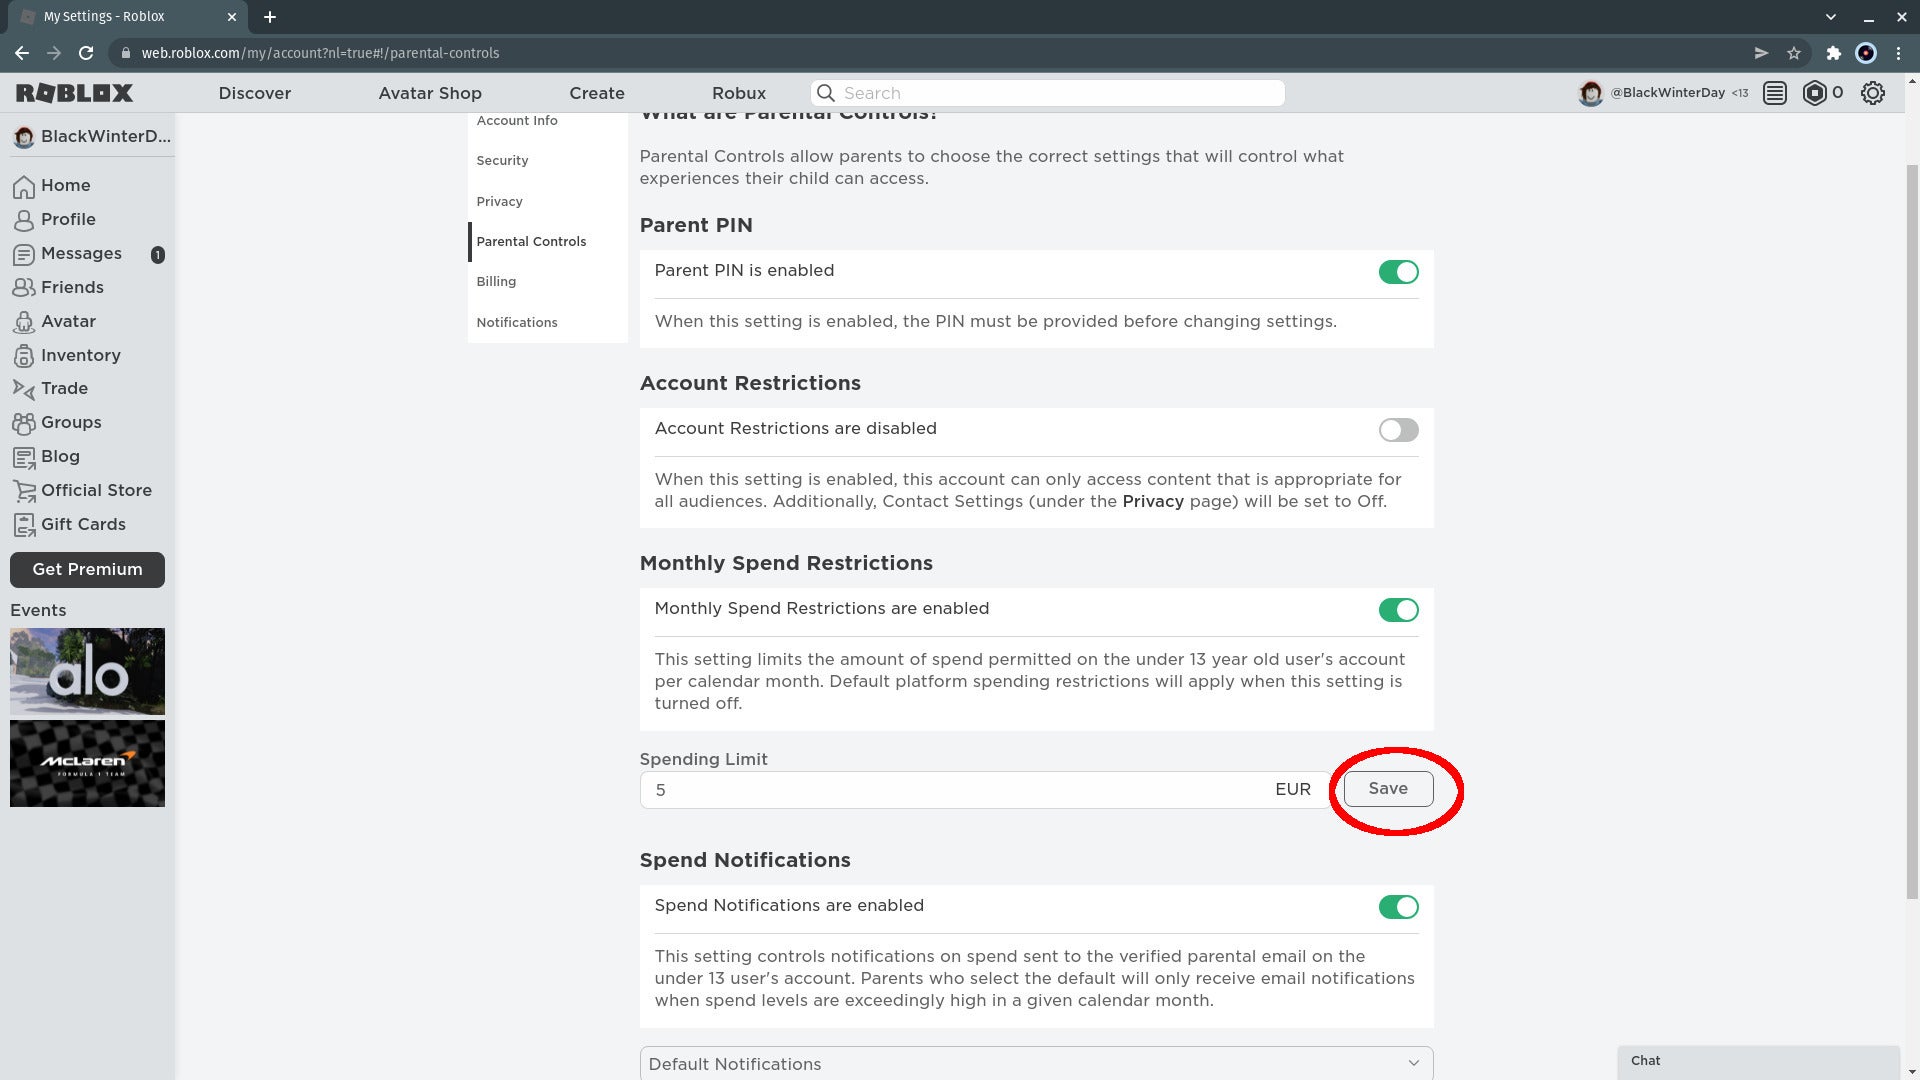Open the Inventory sidebar icon
Image resolution: width=1920 pixels, height=1080 pixels.
(x=24, y=356)
